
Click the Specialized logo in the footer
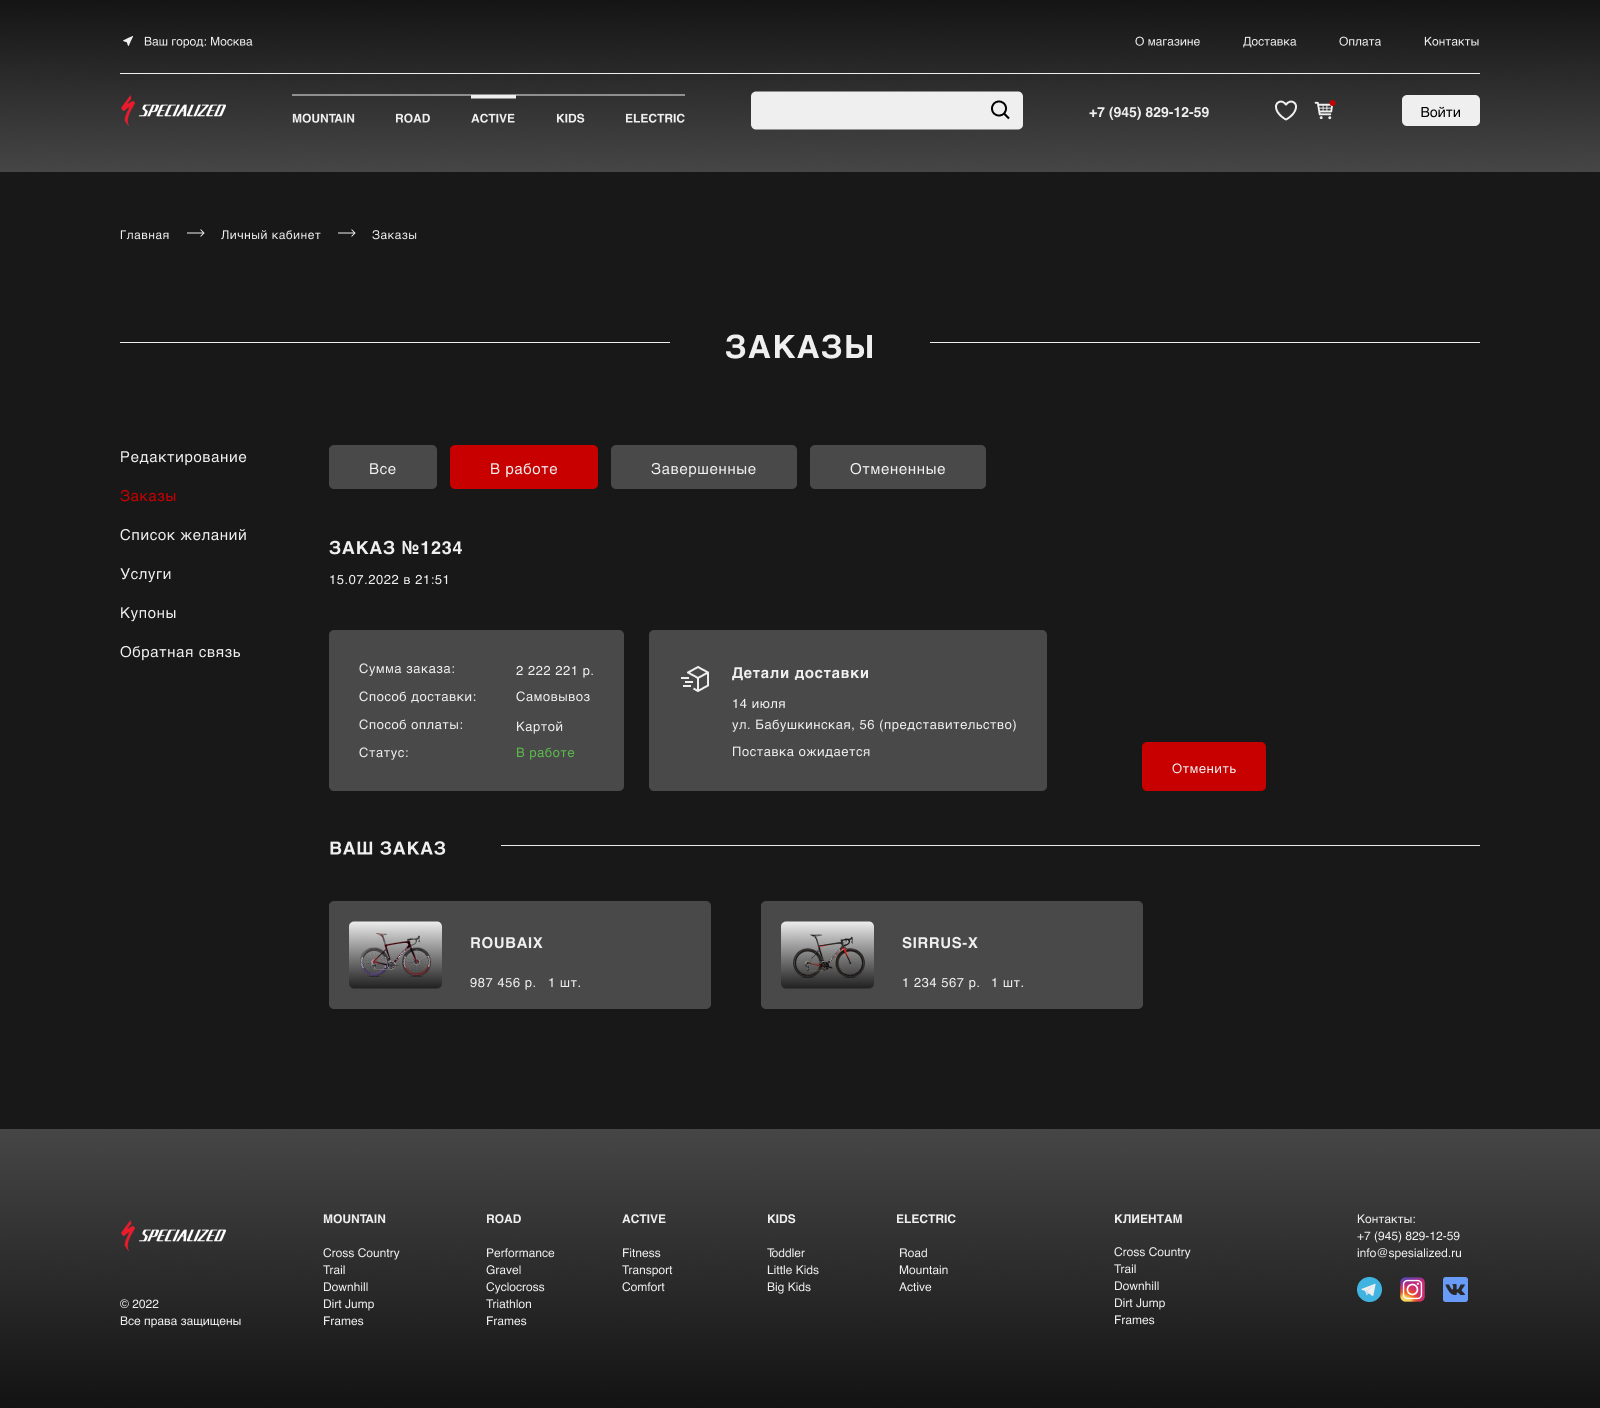coord(174,1235)
